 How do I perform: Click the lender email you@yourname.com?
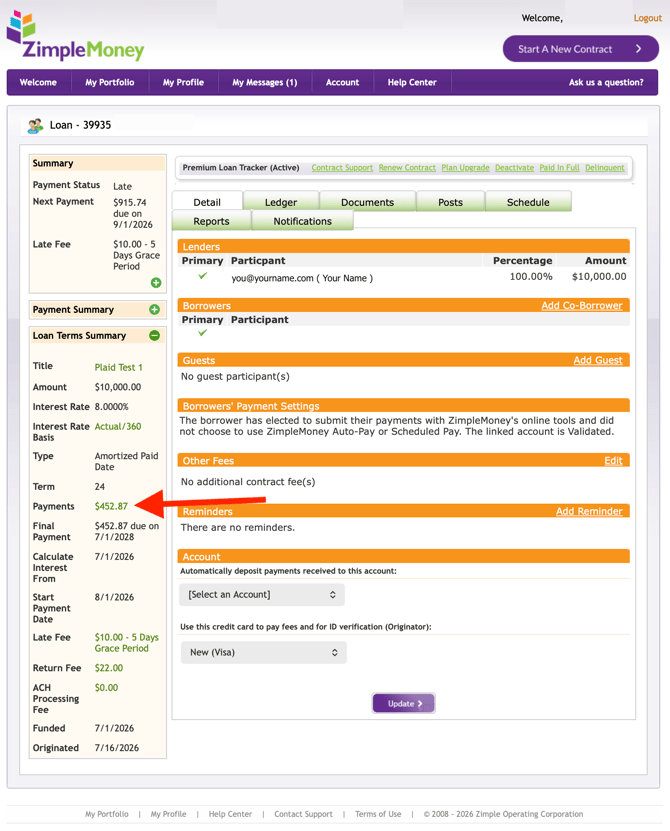tap(272, 278)
